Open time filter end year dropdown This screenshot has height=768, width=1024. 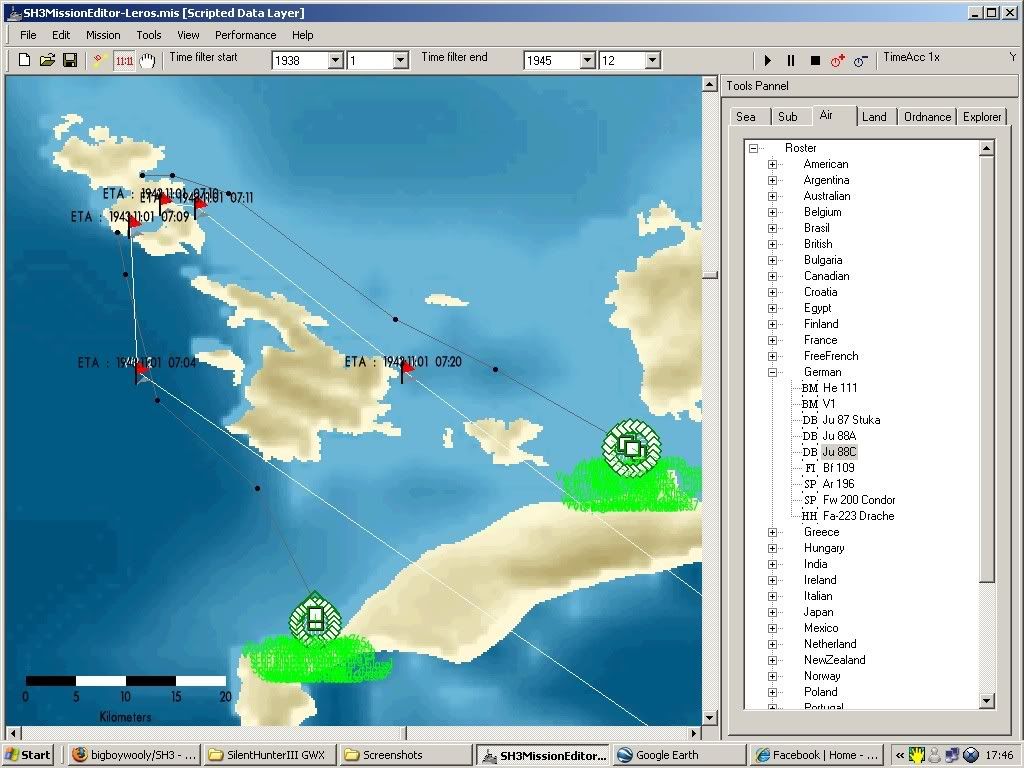587,61
